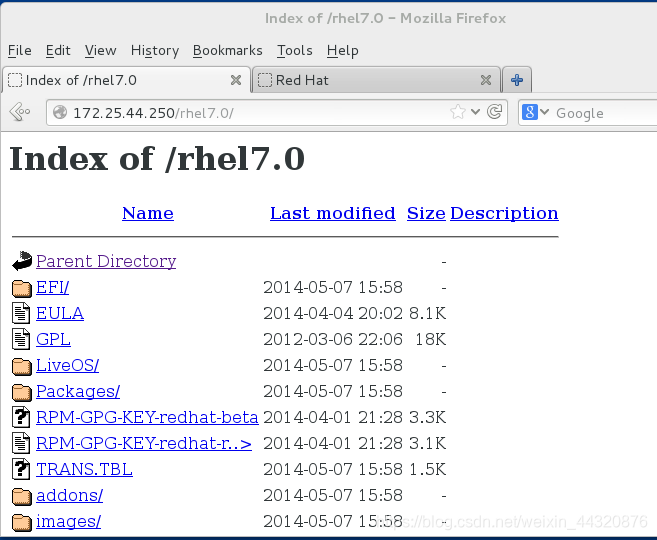
Task: Click the GPL size value 18K
Action: coord(431,339)
